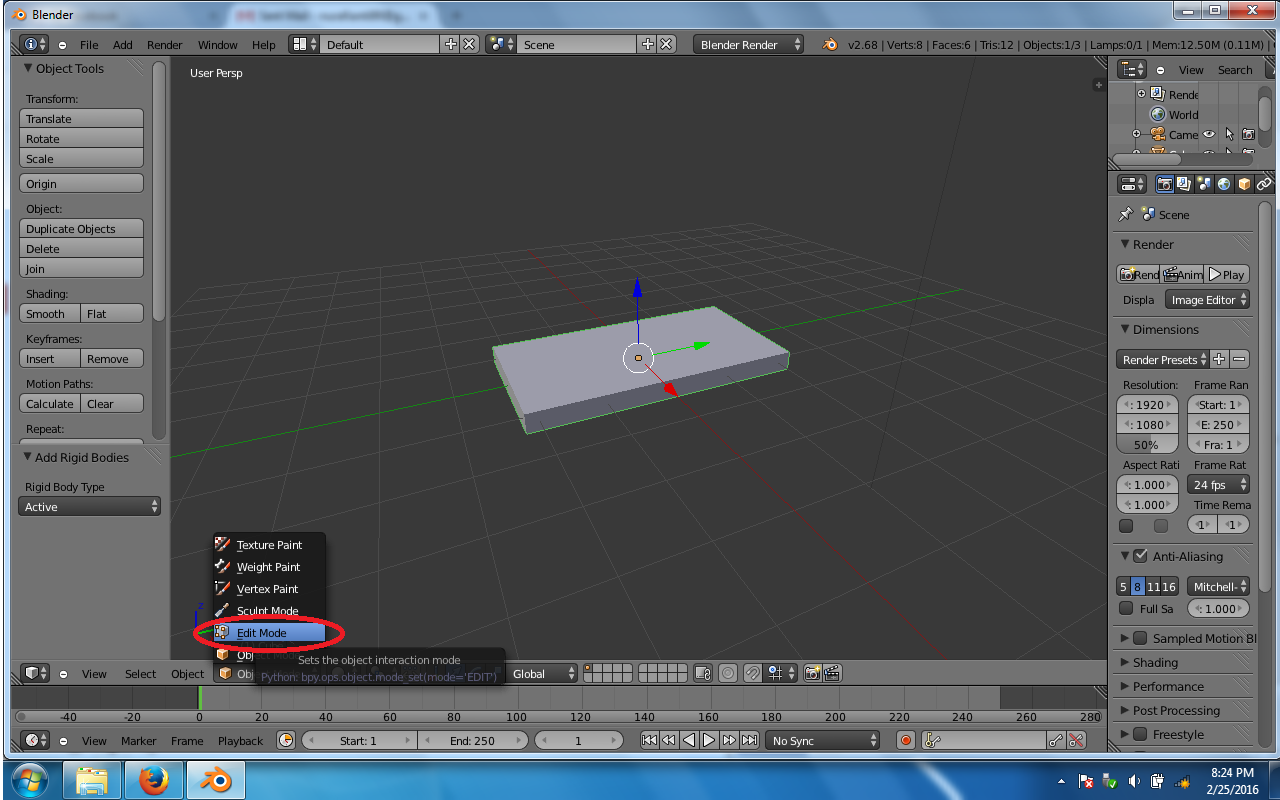The height and width of the screenshot is (800, 1280).
Task: Play animation forward in timeline
Action: coord(709,740)
